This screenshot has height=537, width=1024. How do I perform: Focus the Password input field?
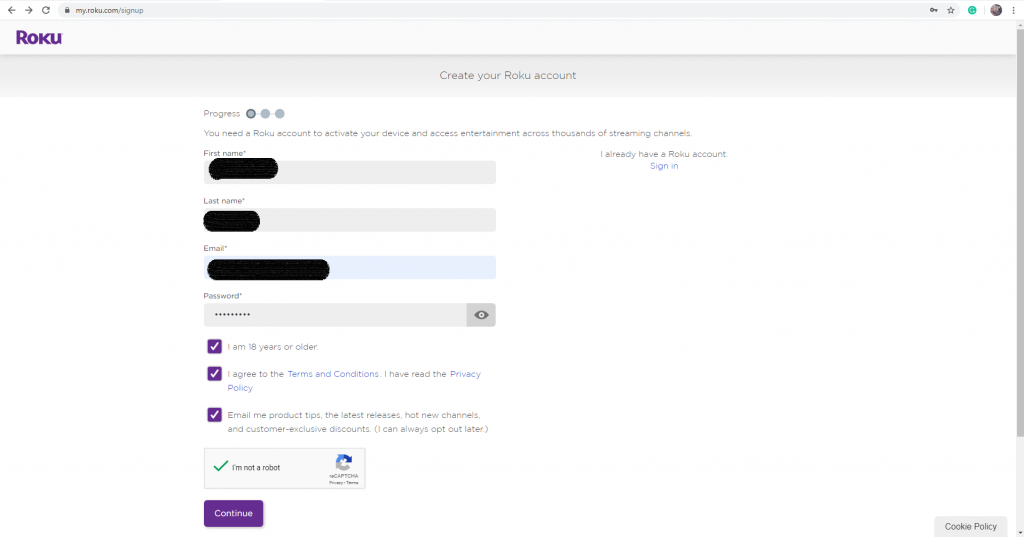click(335, 315)
